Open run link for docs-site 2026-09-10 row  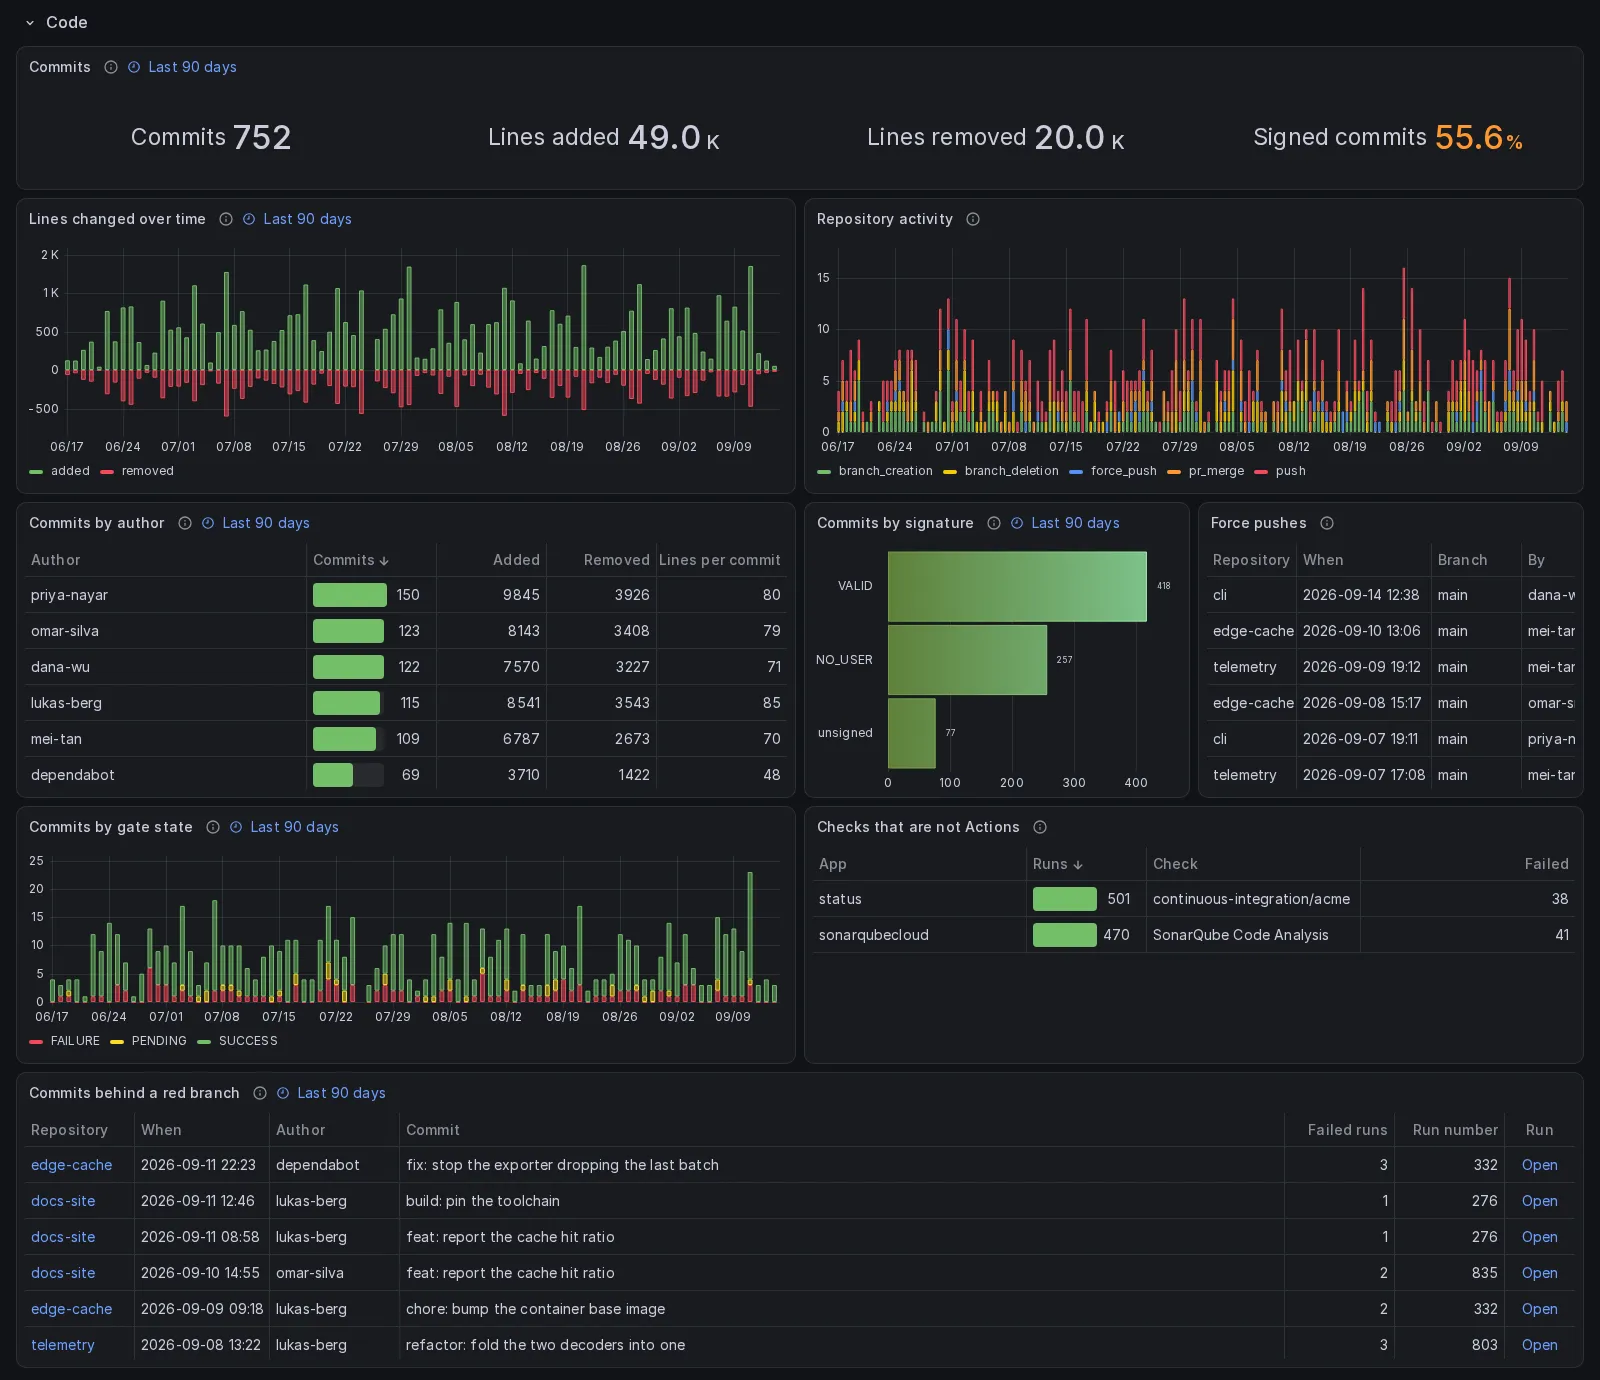(x=1539, y=1273)
